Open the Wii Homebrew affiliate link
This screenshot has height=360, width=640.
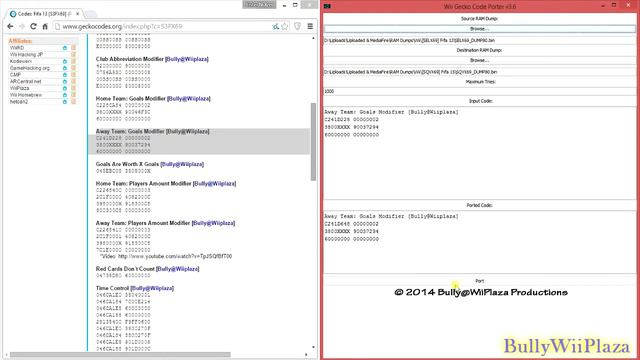(x=26, y=95)
